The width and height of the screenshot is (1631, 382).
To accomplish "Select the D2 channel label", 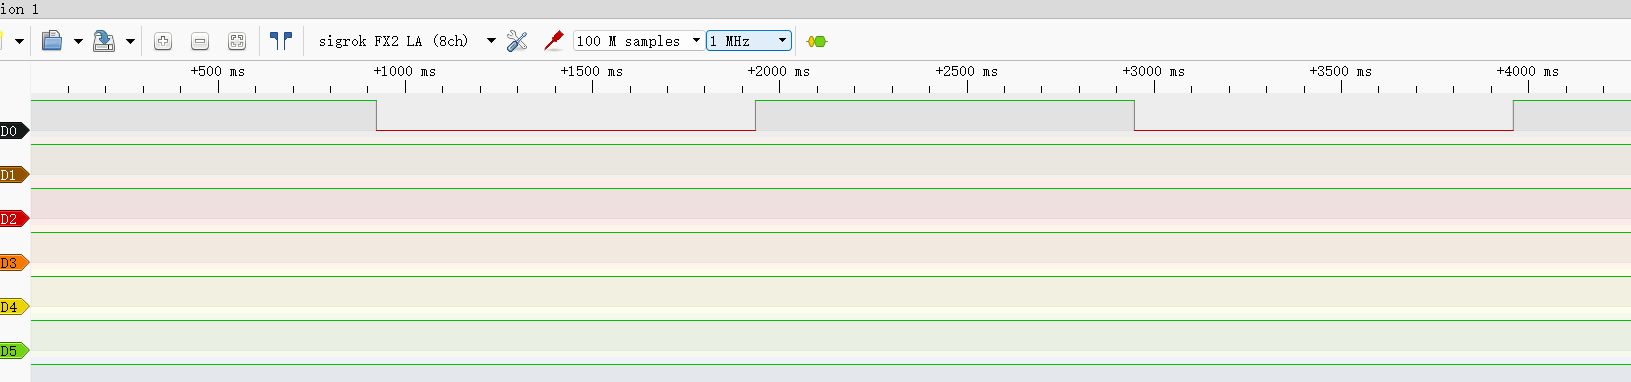I will (14, 219).
